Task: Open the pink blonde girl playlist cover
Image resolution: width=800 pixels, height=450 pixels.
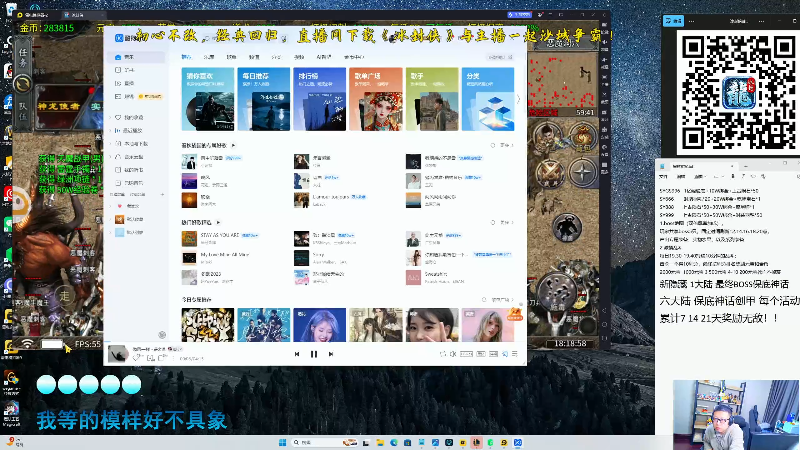Action: pos(488,324)
